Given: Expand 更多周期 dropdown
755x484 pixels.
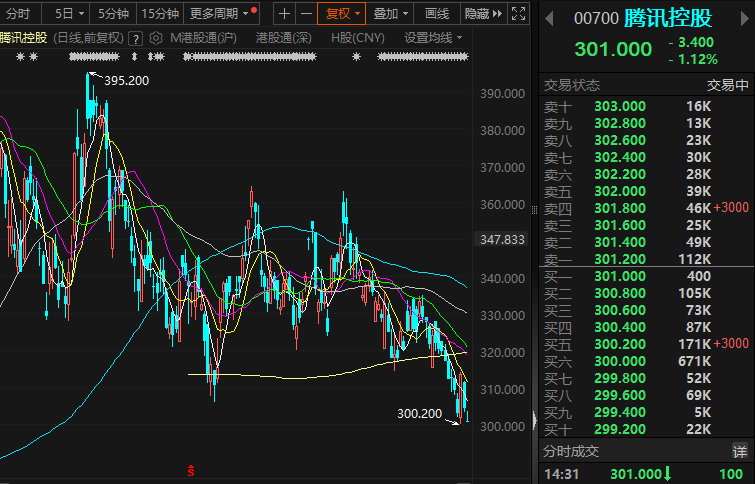Looking at the screenshot, I should tap(222, 14).
